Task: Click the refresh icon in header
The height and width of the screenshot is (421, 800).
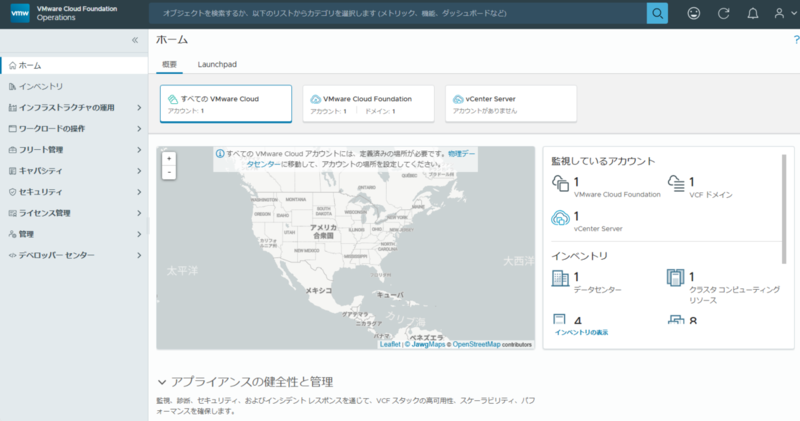Action: (723, 14)
